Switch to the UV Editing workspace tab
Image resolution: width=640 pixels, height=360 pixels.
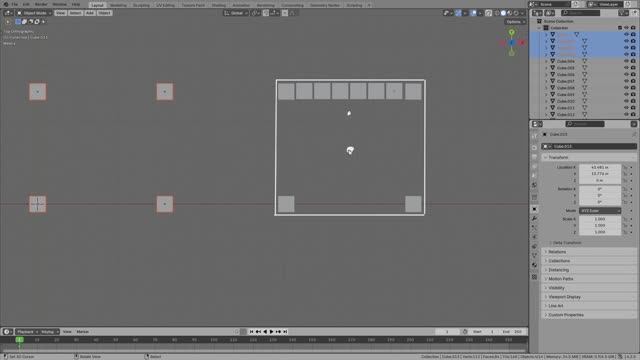coord(165,5)
